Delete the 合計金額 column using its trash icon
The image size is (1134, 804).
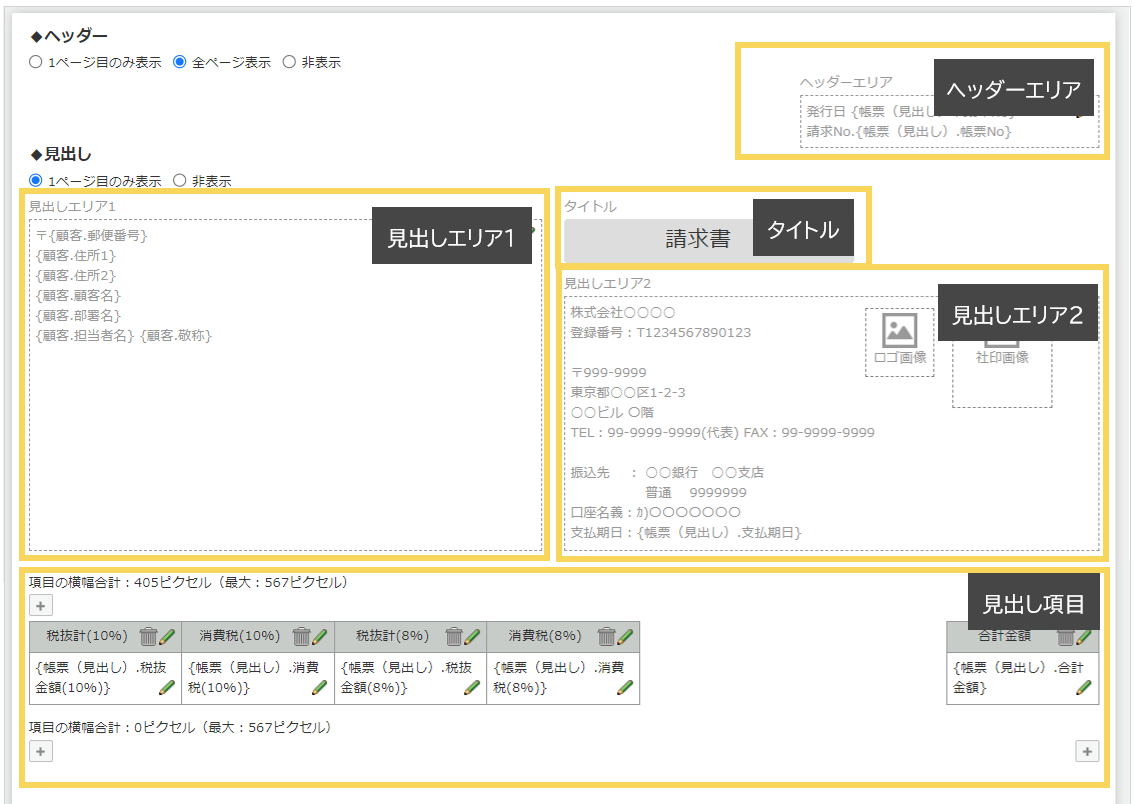(x=1066, y=637)
